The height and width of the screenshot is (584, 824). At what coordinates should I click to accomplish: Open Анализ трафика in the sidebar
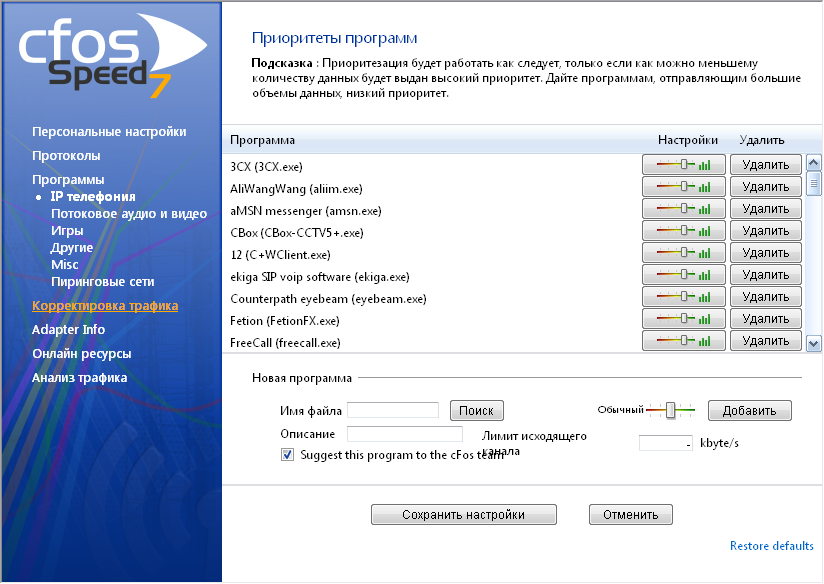click(79, 378)
